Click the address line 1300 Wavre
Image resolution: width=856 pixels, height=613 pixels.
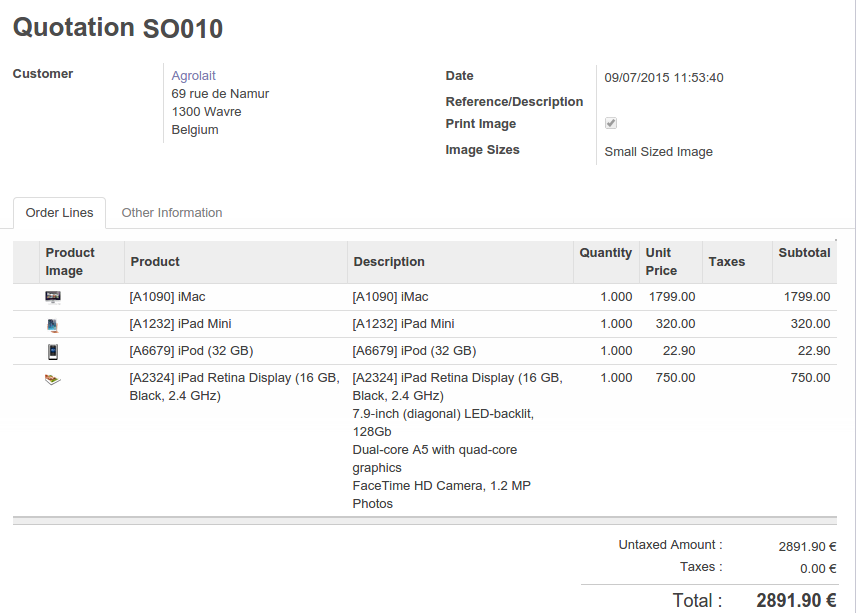pos(206,112)
